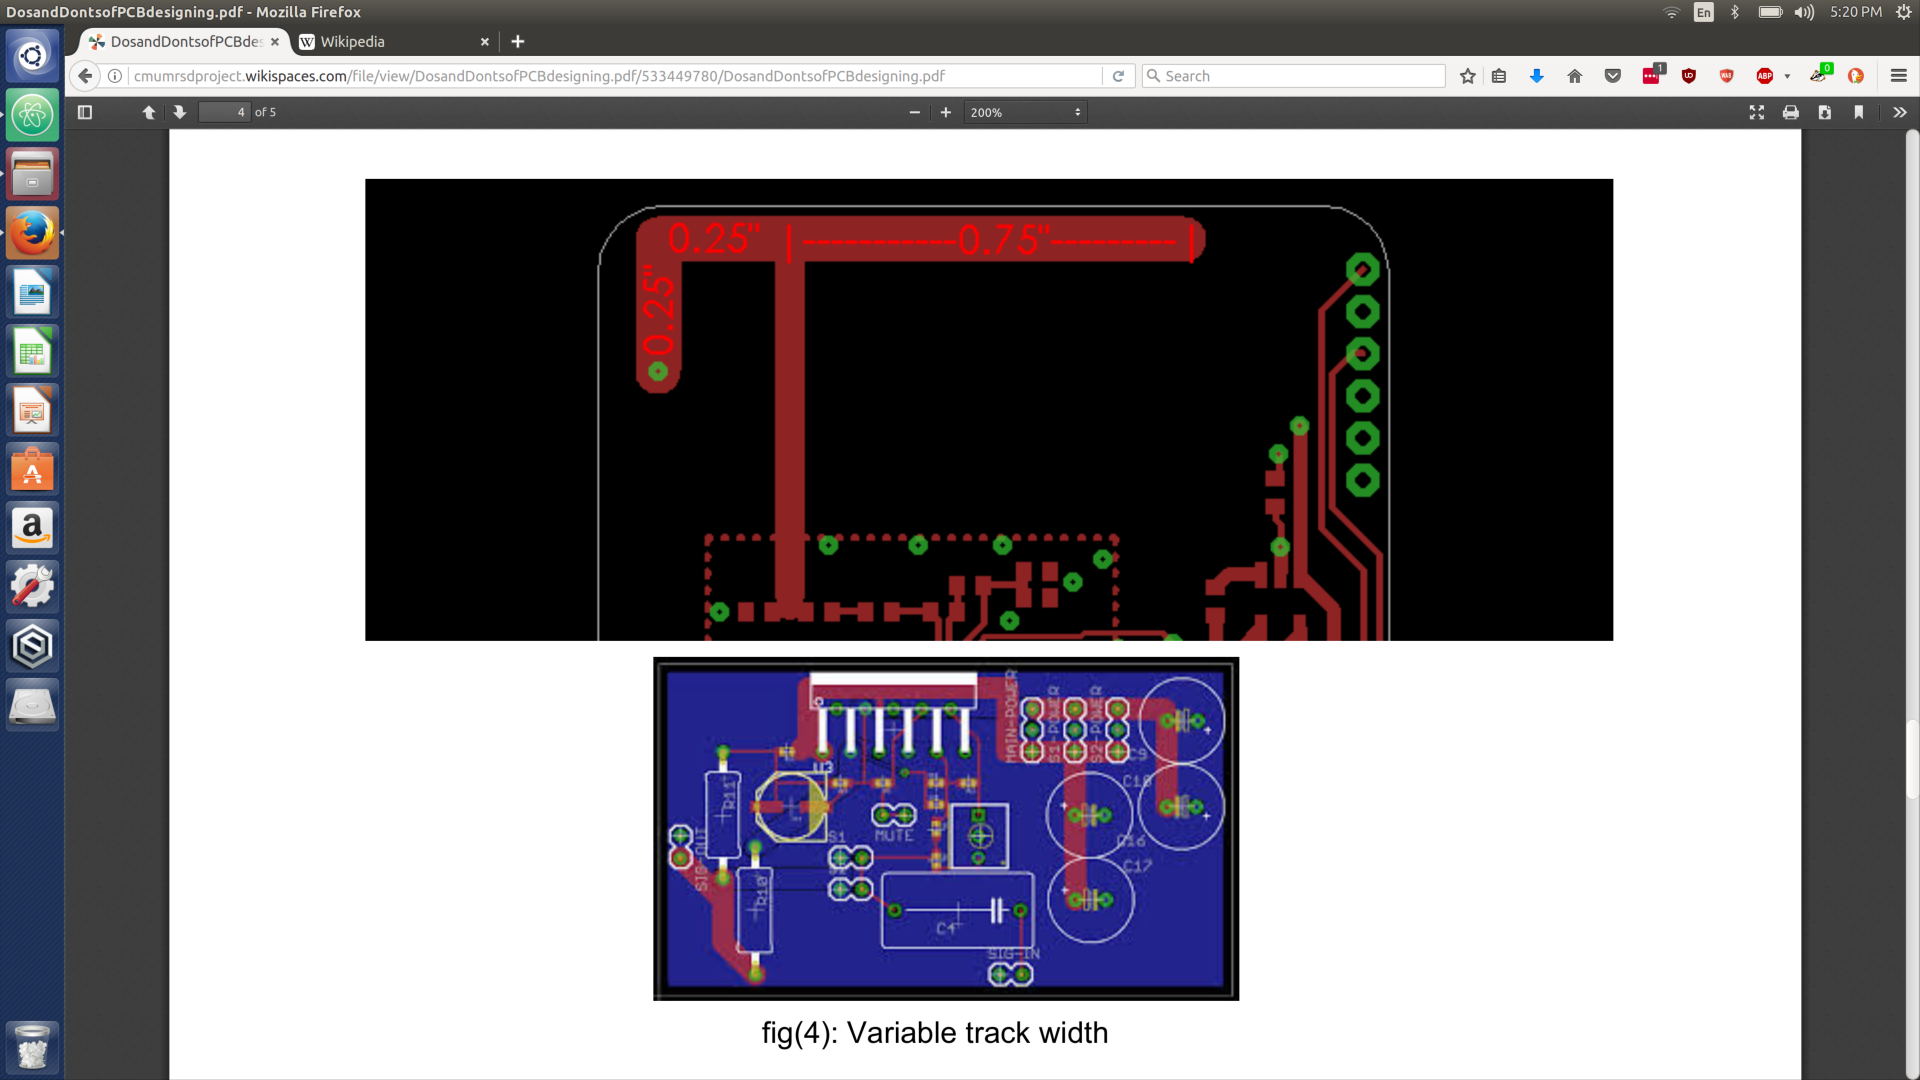Viewport: 1920px width, 1080px height.
Task: Download the PDF file
Action: coord(1825,112)
